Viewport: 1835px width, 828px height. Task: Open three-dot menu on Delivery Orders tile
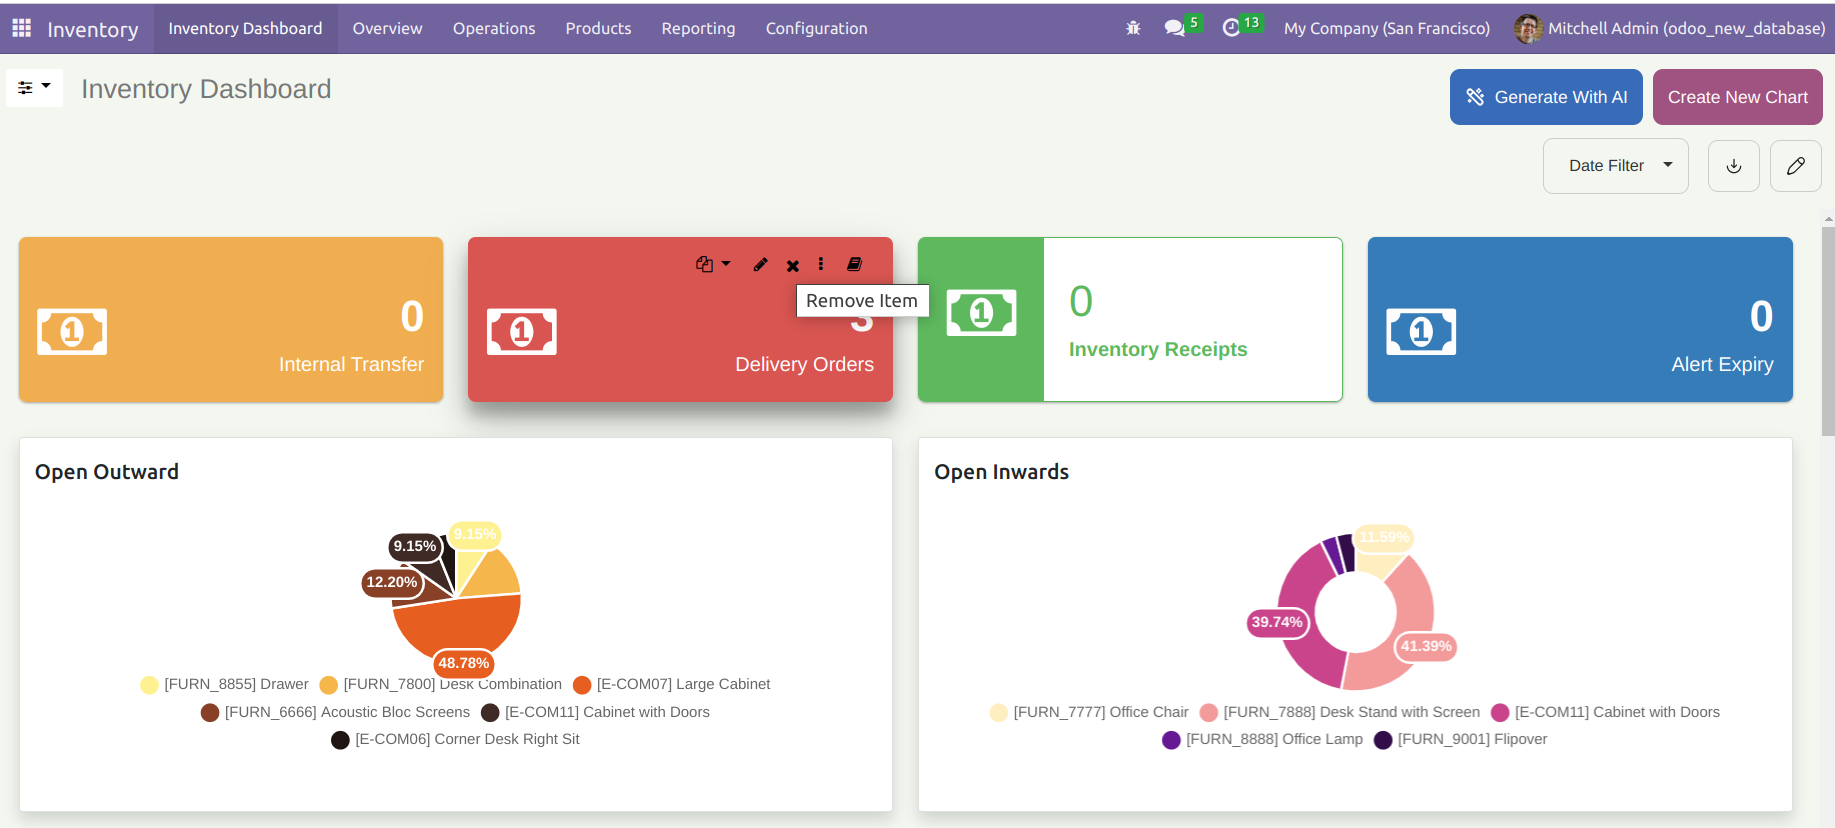point(821,264)
